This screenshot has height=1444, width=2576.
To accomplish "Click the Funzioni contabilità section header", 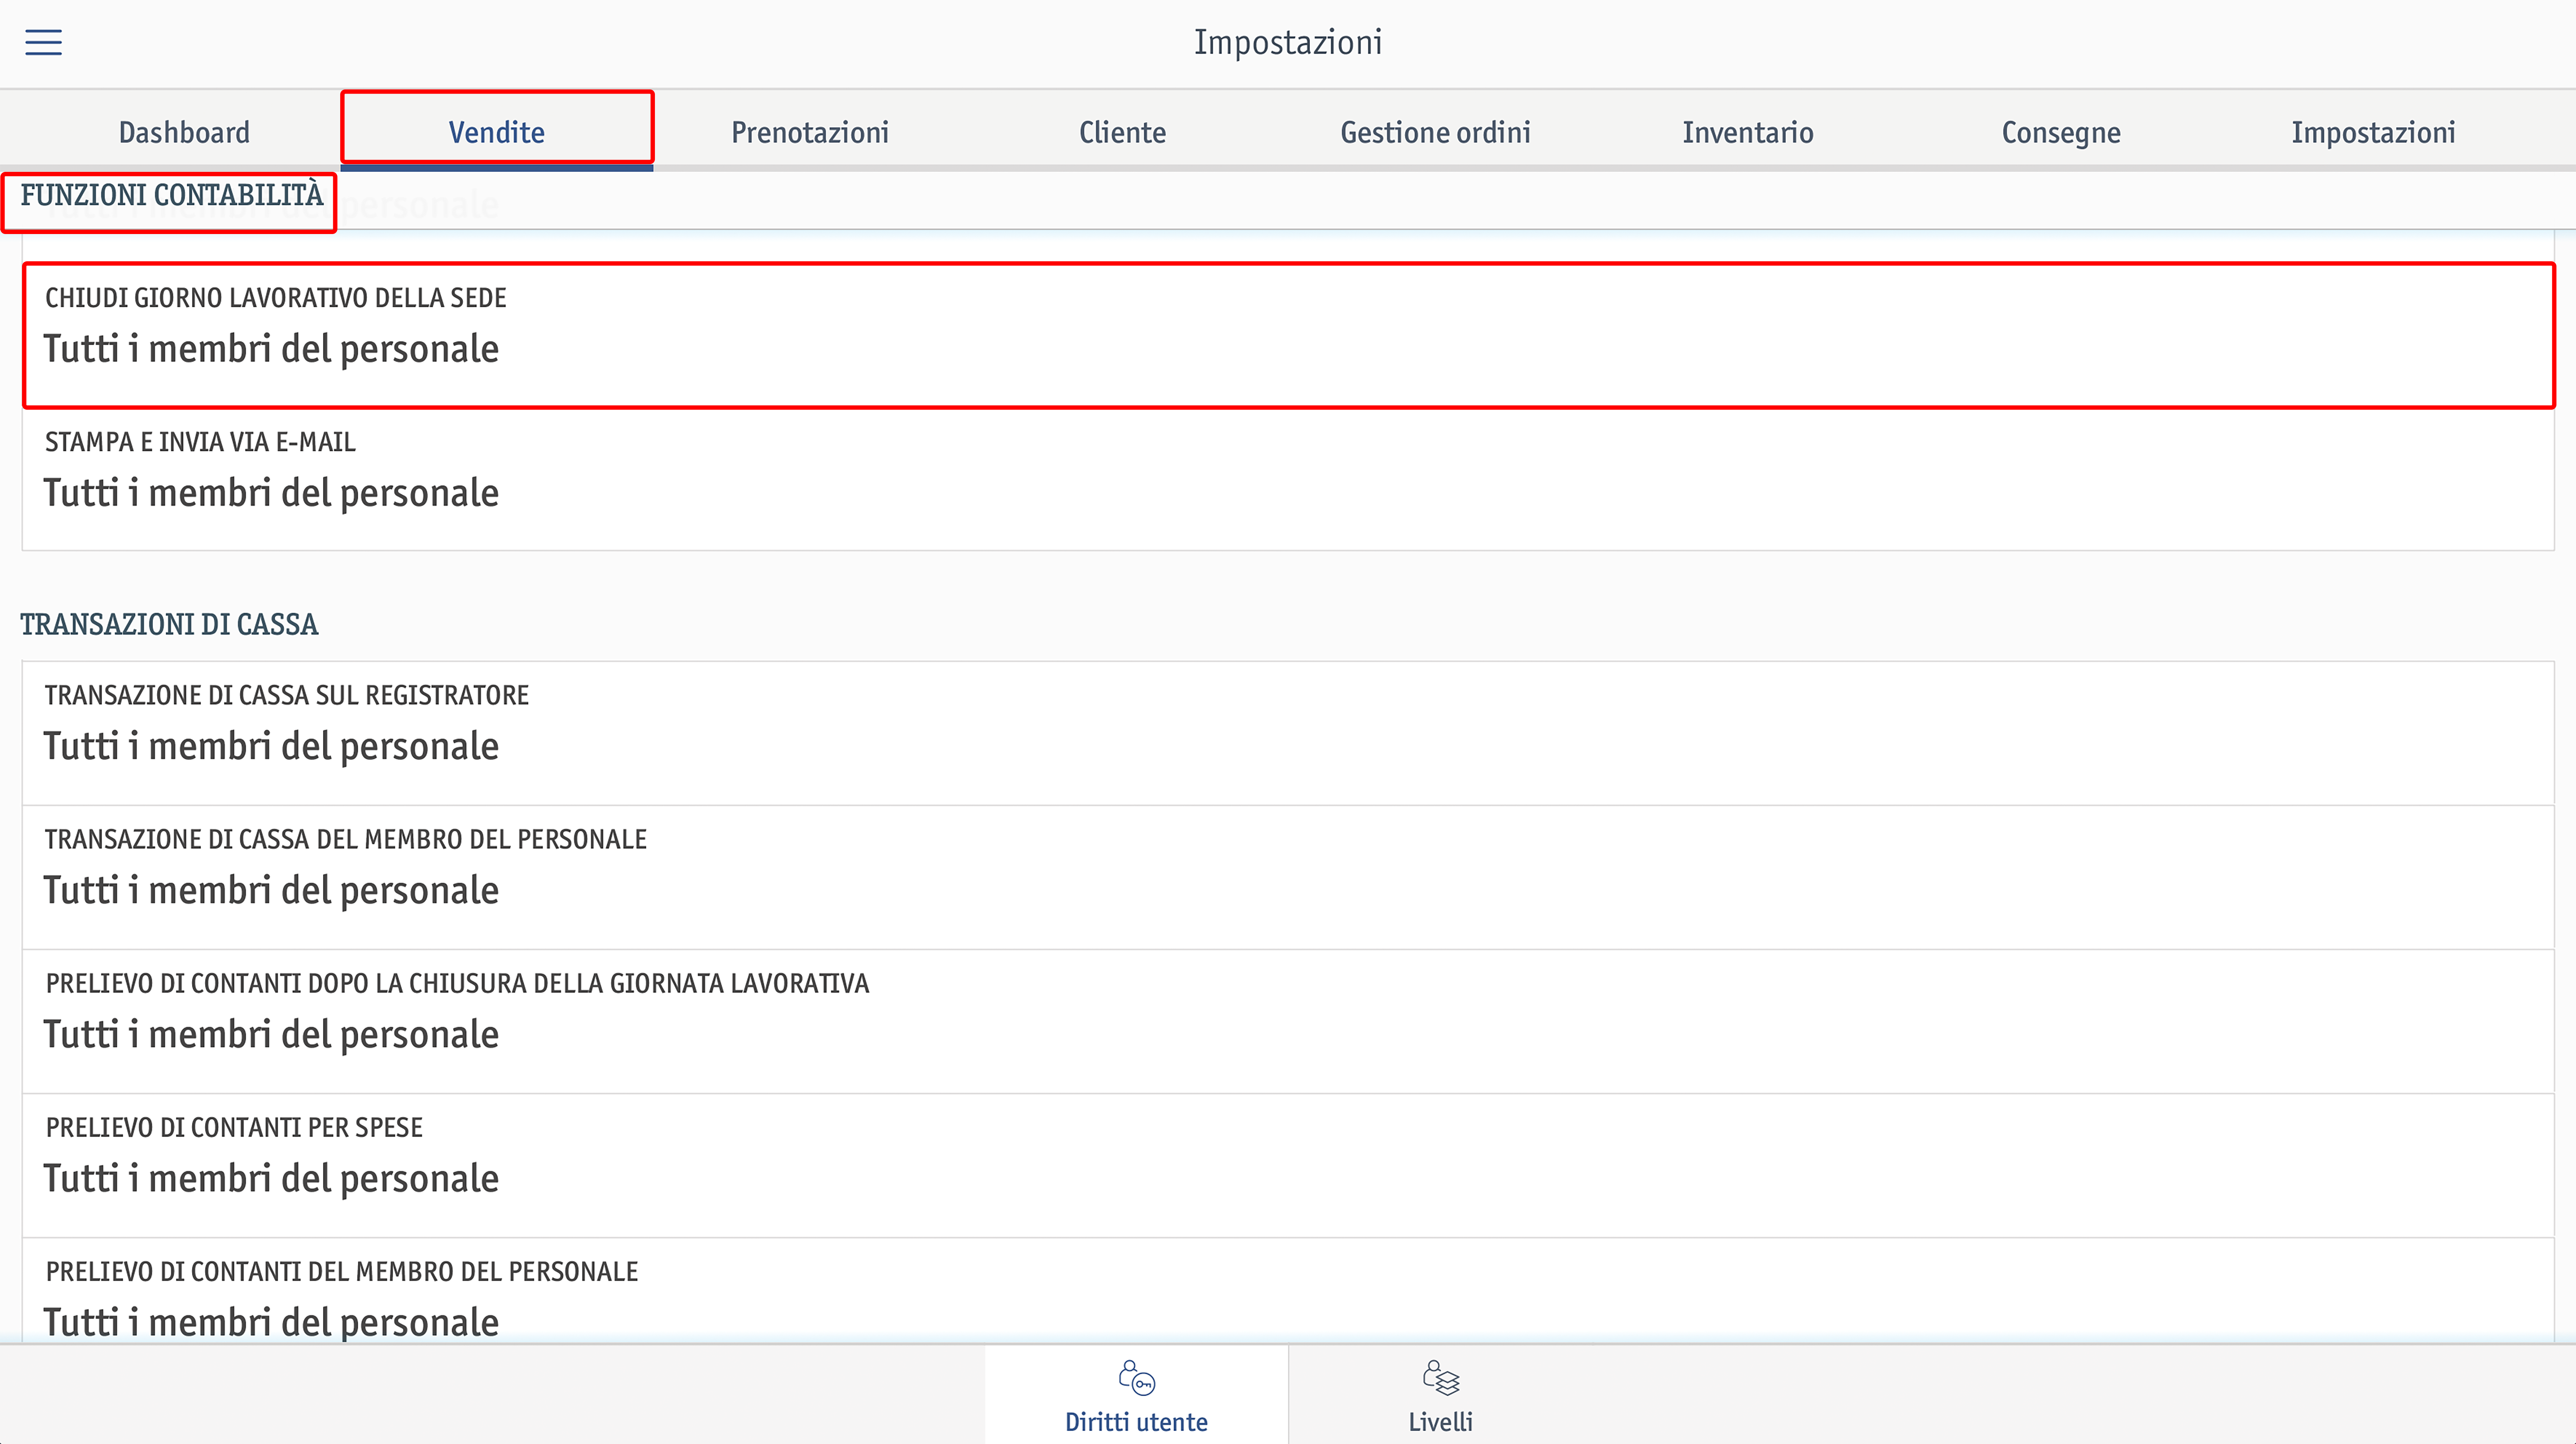I will tap(171, 195).
